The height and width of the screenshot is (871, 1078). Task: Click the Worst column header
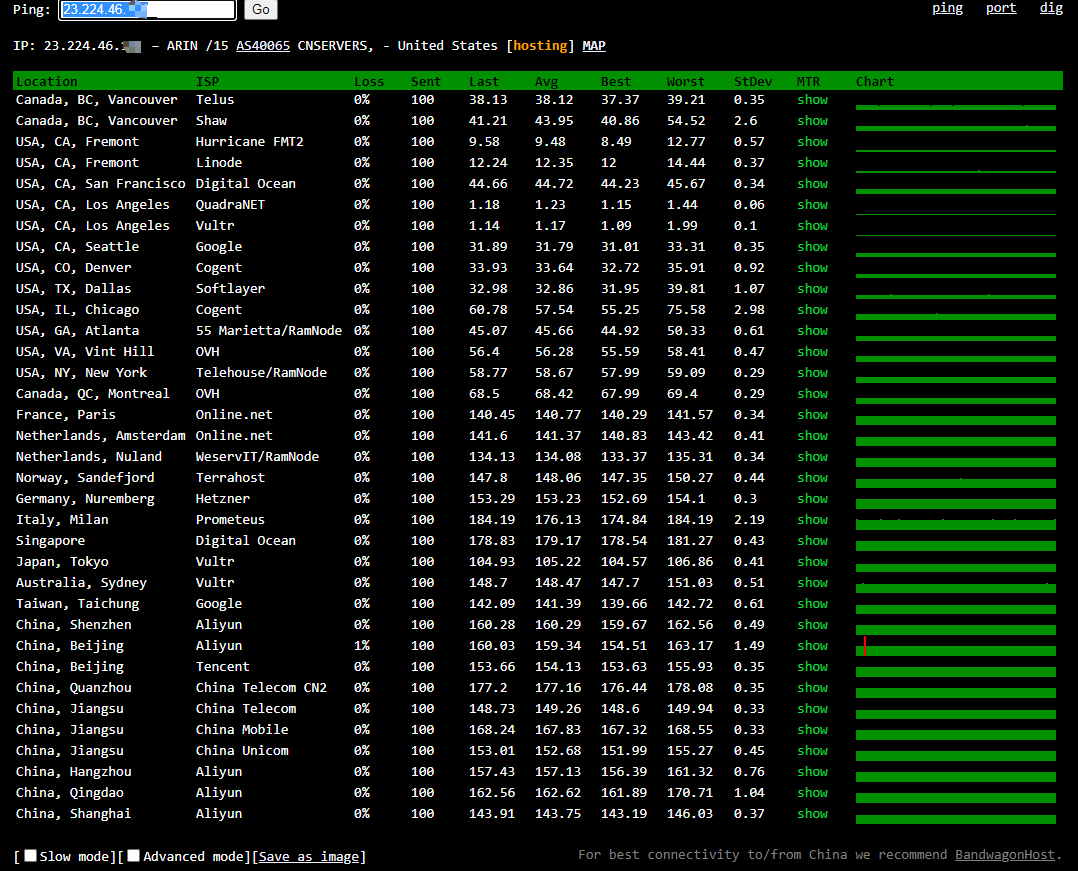click(685, 81)
